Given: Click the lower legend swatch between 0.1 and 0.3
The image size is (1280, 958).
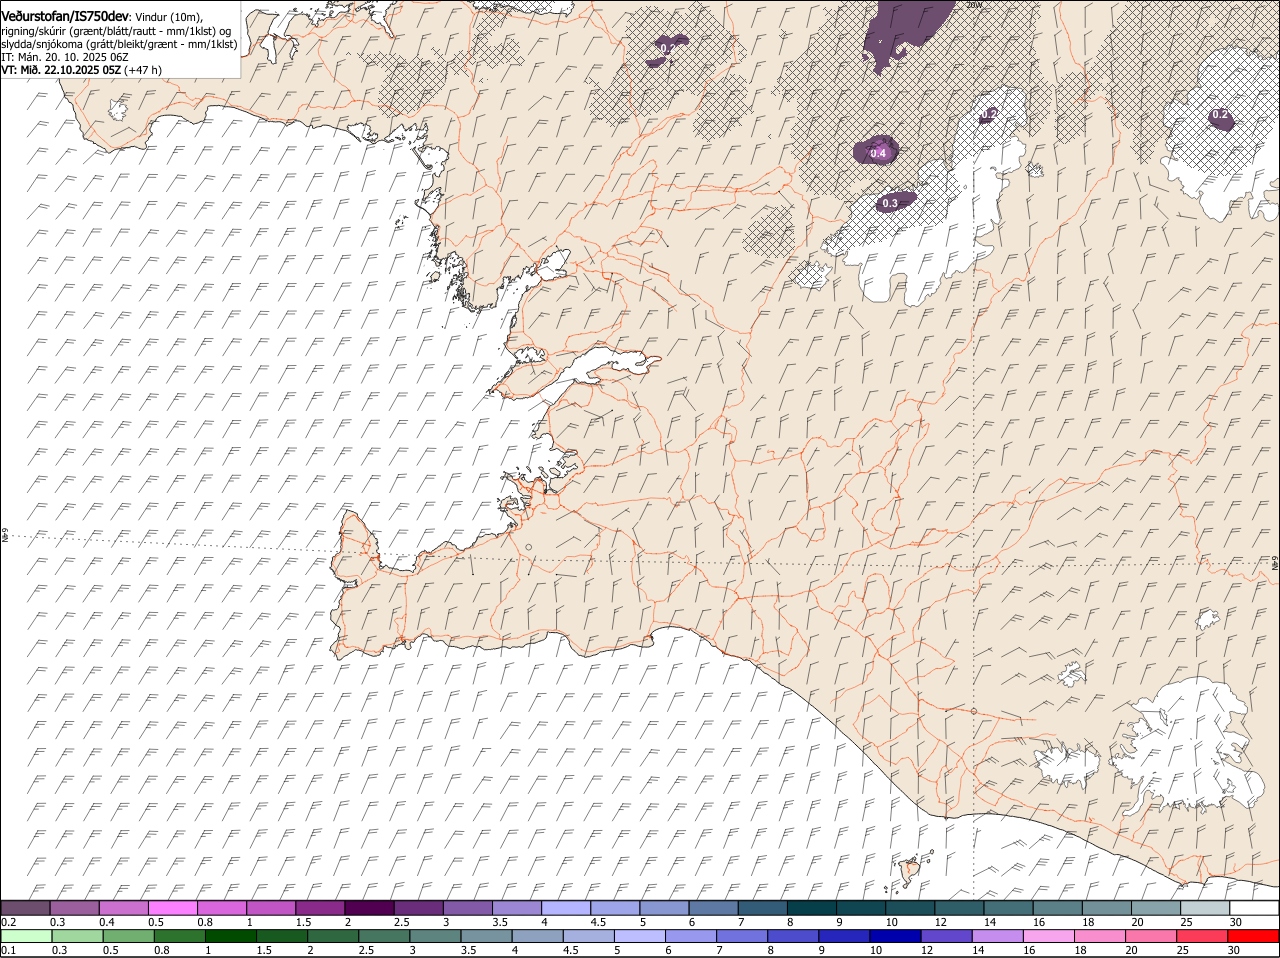Looking at the screenshot, I should [x=28, y=936].
